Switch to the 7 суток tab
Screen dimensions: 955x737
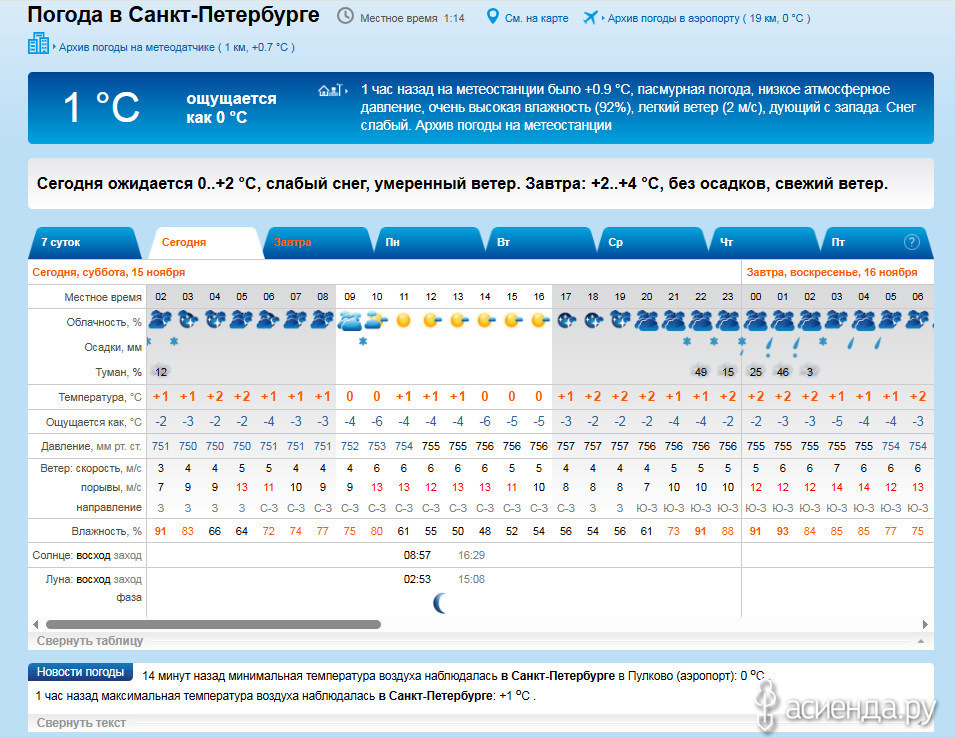[61, 242]
